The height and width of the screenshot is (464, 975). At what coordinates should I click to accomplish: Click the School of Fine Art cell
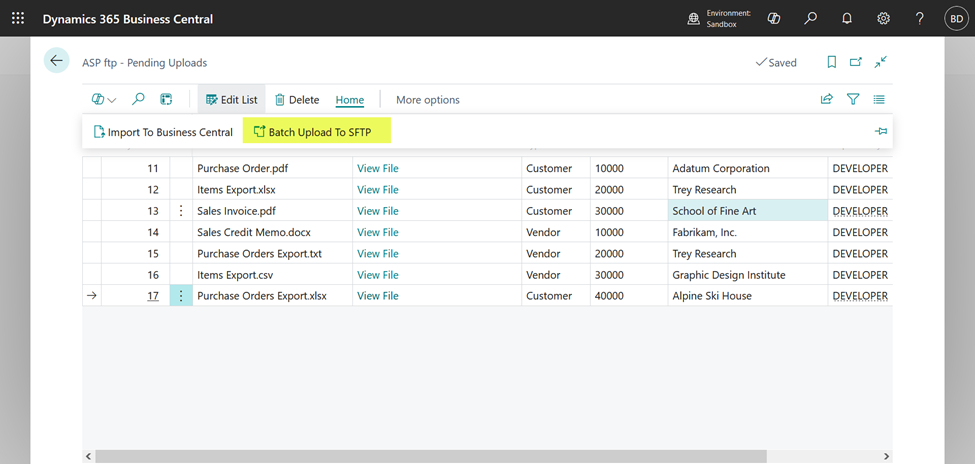tap(747, 211)
